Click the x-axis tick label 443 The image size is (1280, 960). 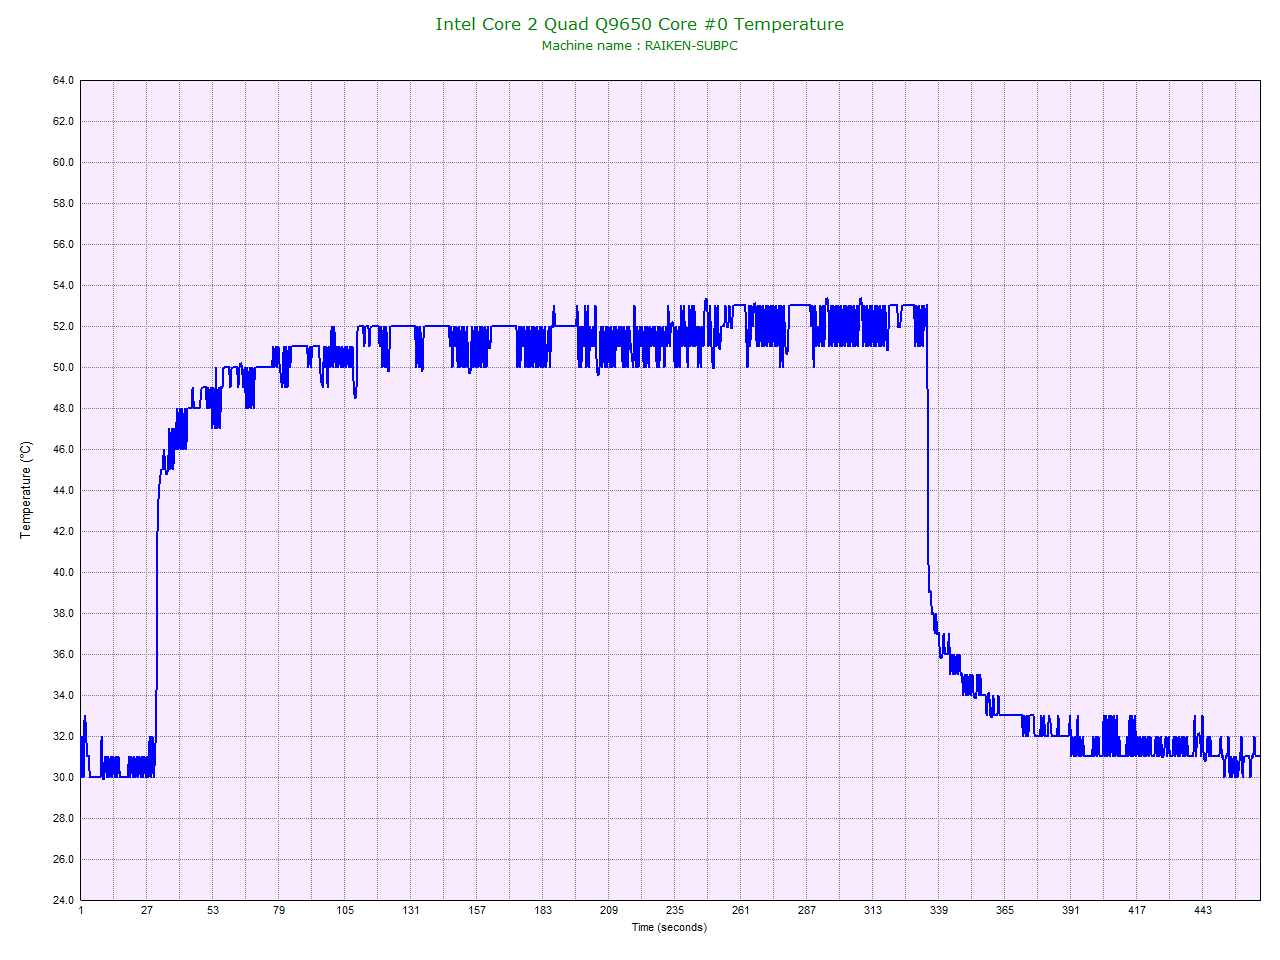(1203, 910)
